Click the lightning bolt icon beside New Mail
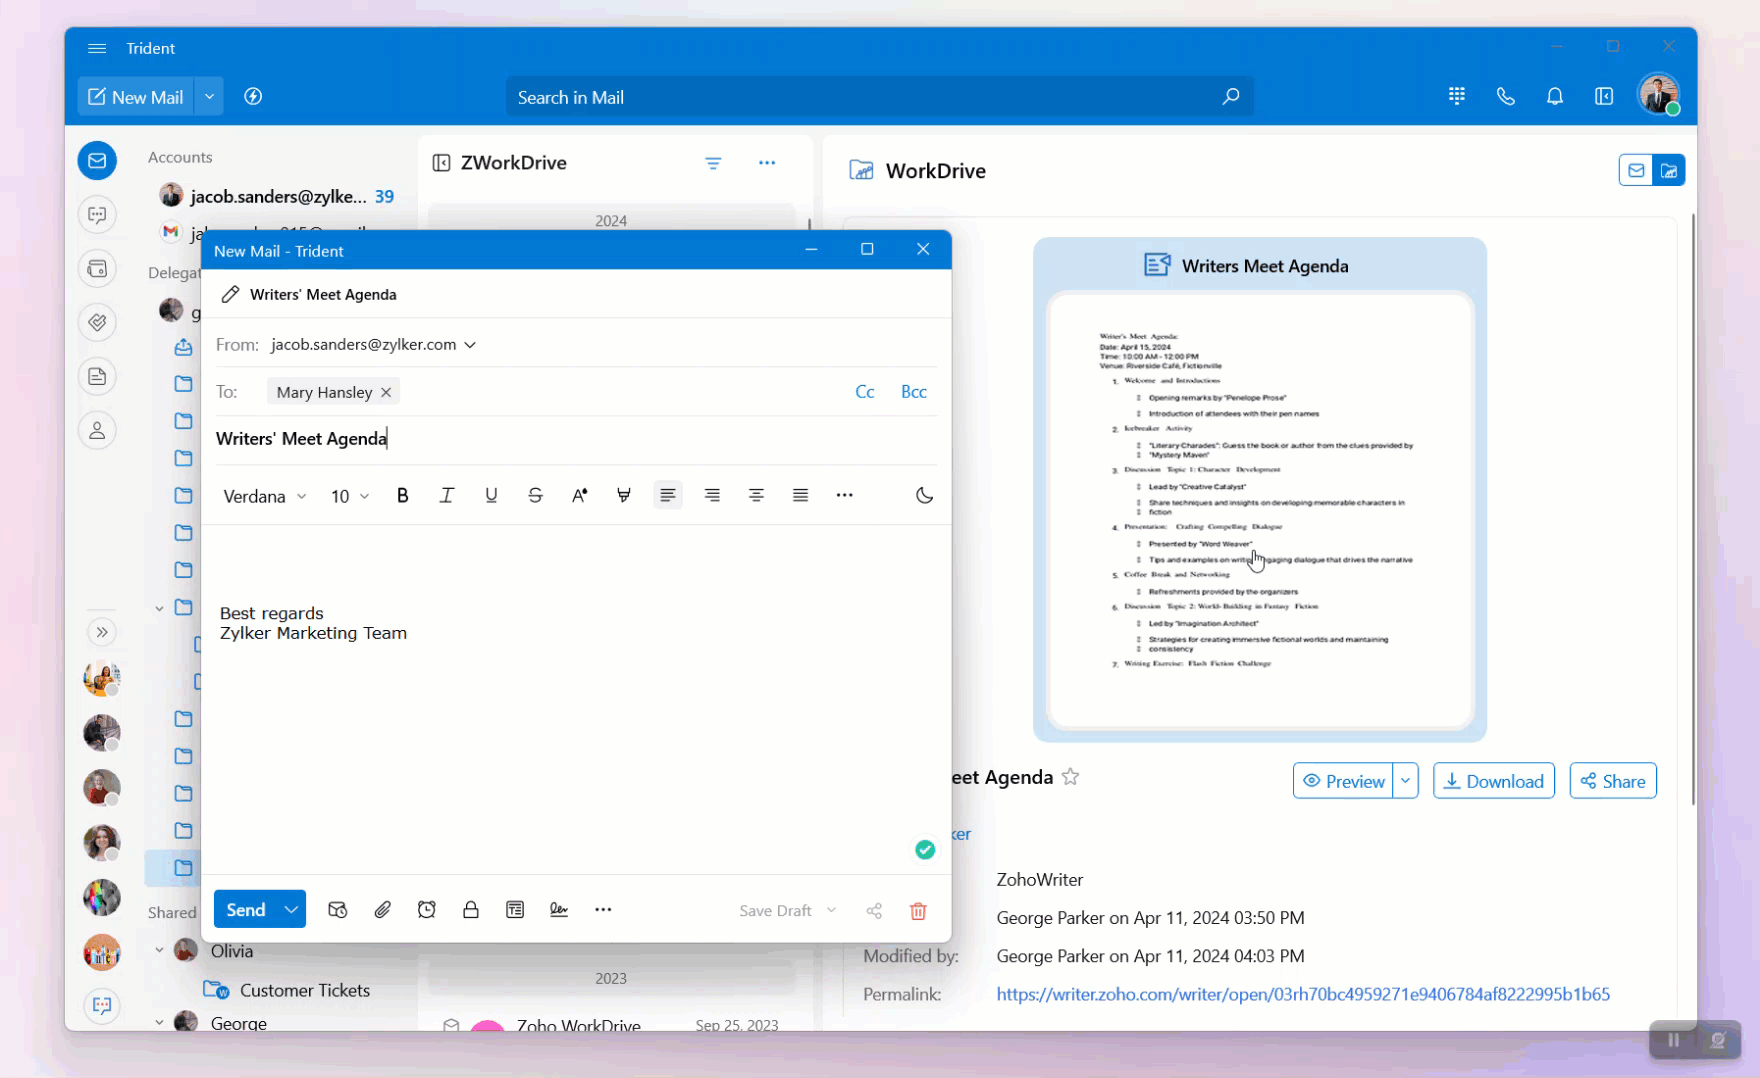Screen dimensions: 1760x1078 pos(254,97)
